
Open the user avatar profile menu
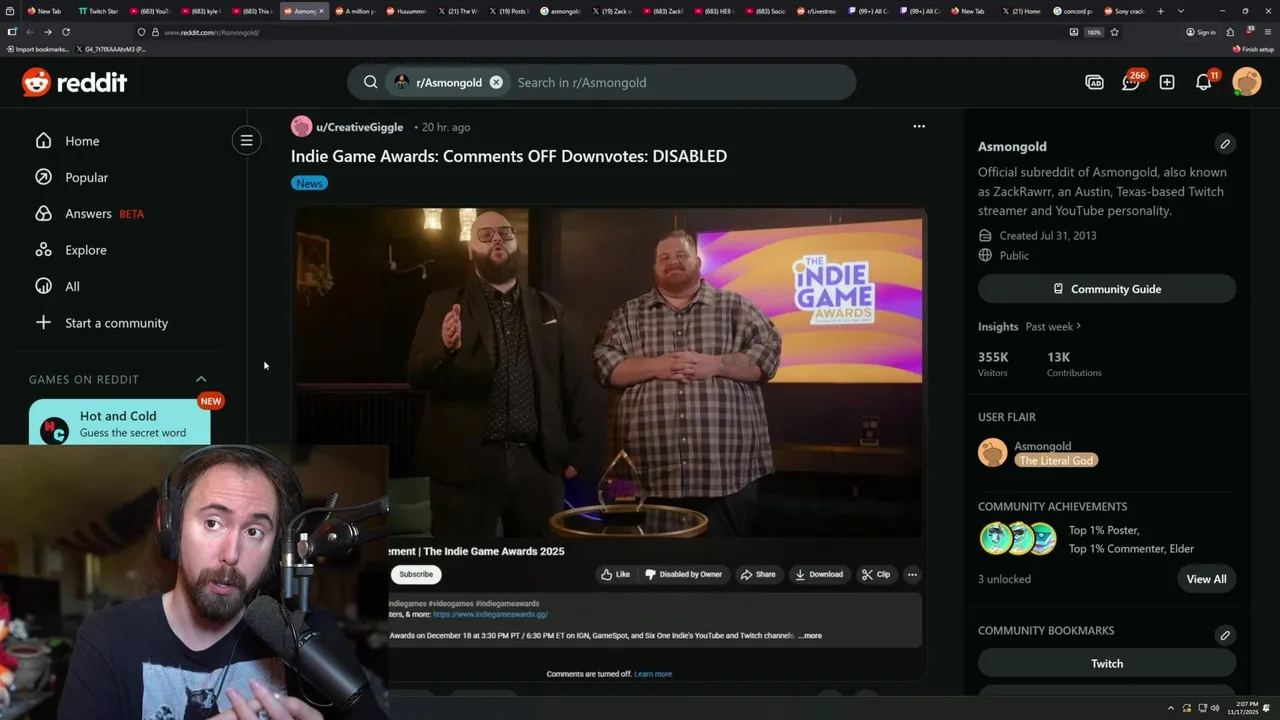point(1247,82)
